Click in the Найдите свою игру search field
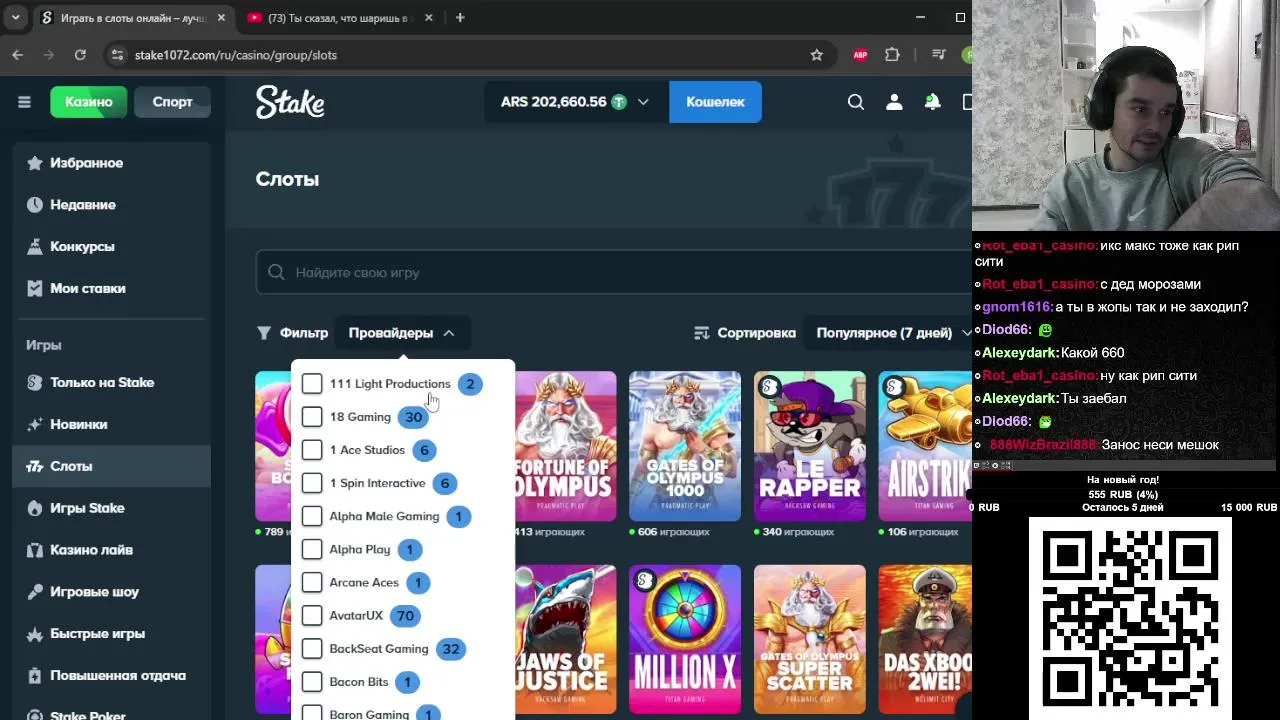 [613, 272]
